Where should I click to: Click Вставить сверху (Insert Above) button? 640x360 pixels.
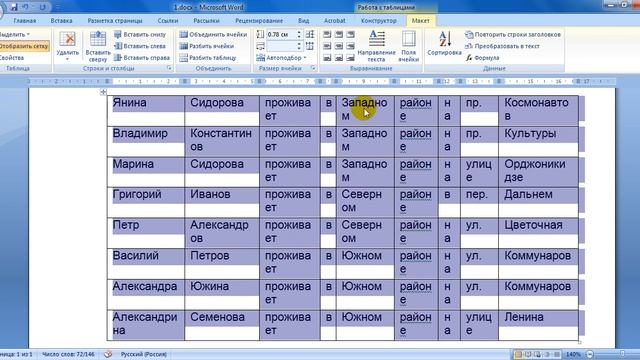click(98, 46)
